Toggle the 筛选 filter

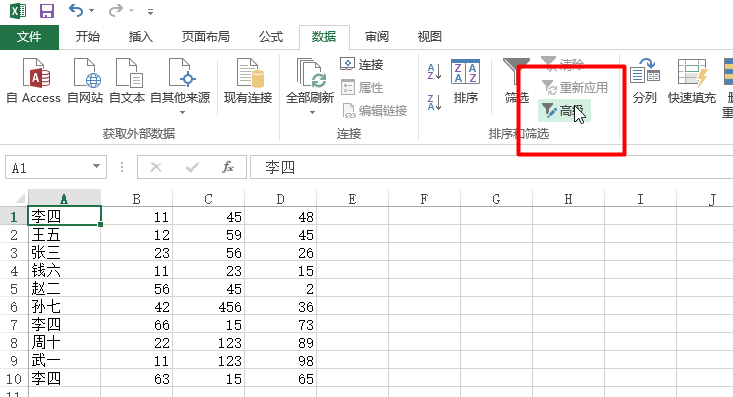517,80
